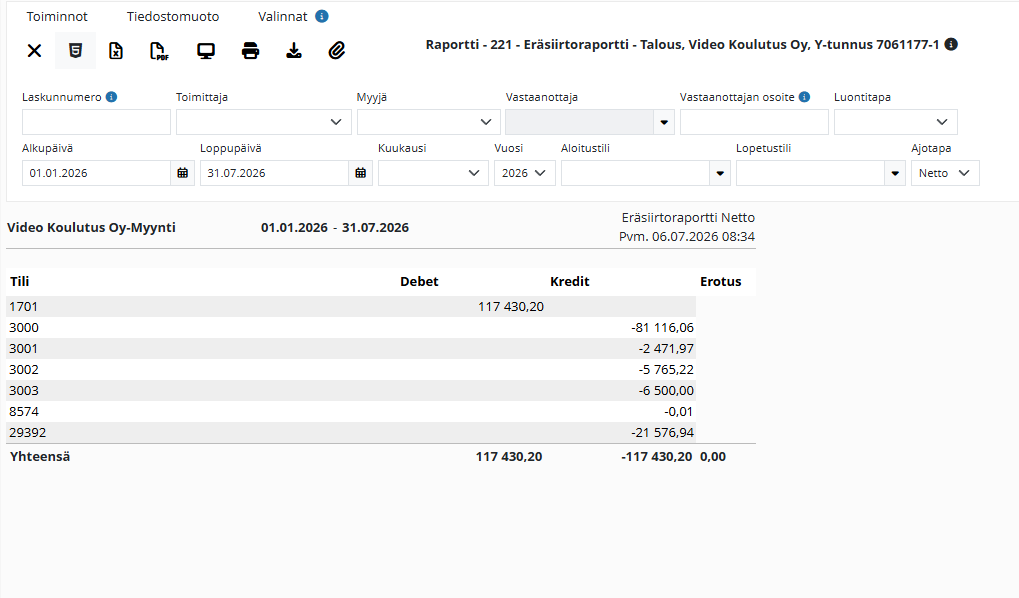The height and width of the screenshot is (598, 1019).
Task: Select account row 3003
Action: click(351, 390)
